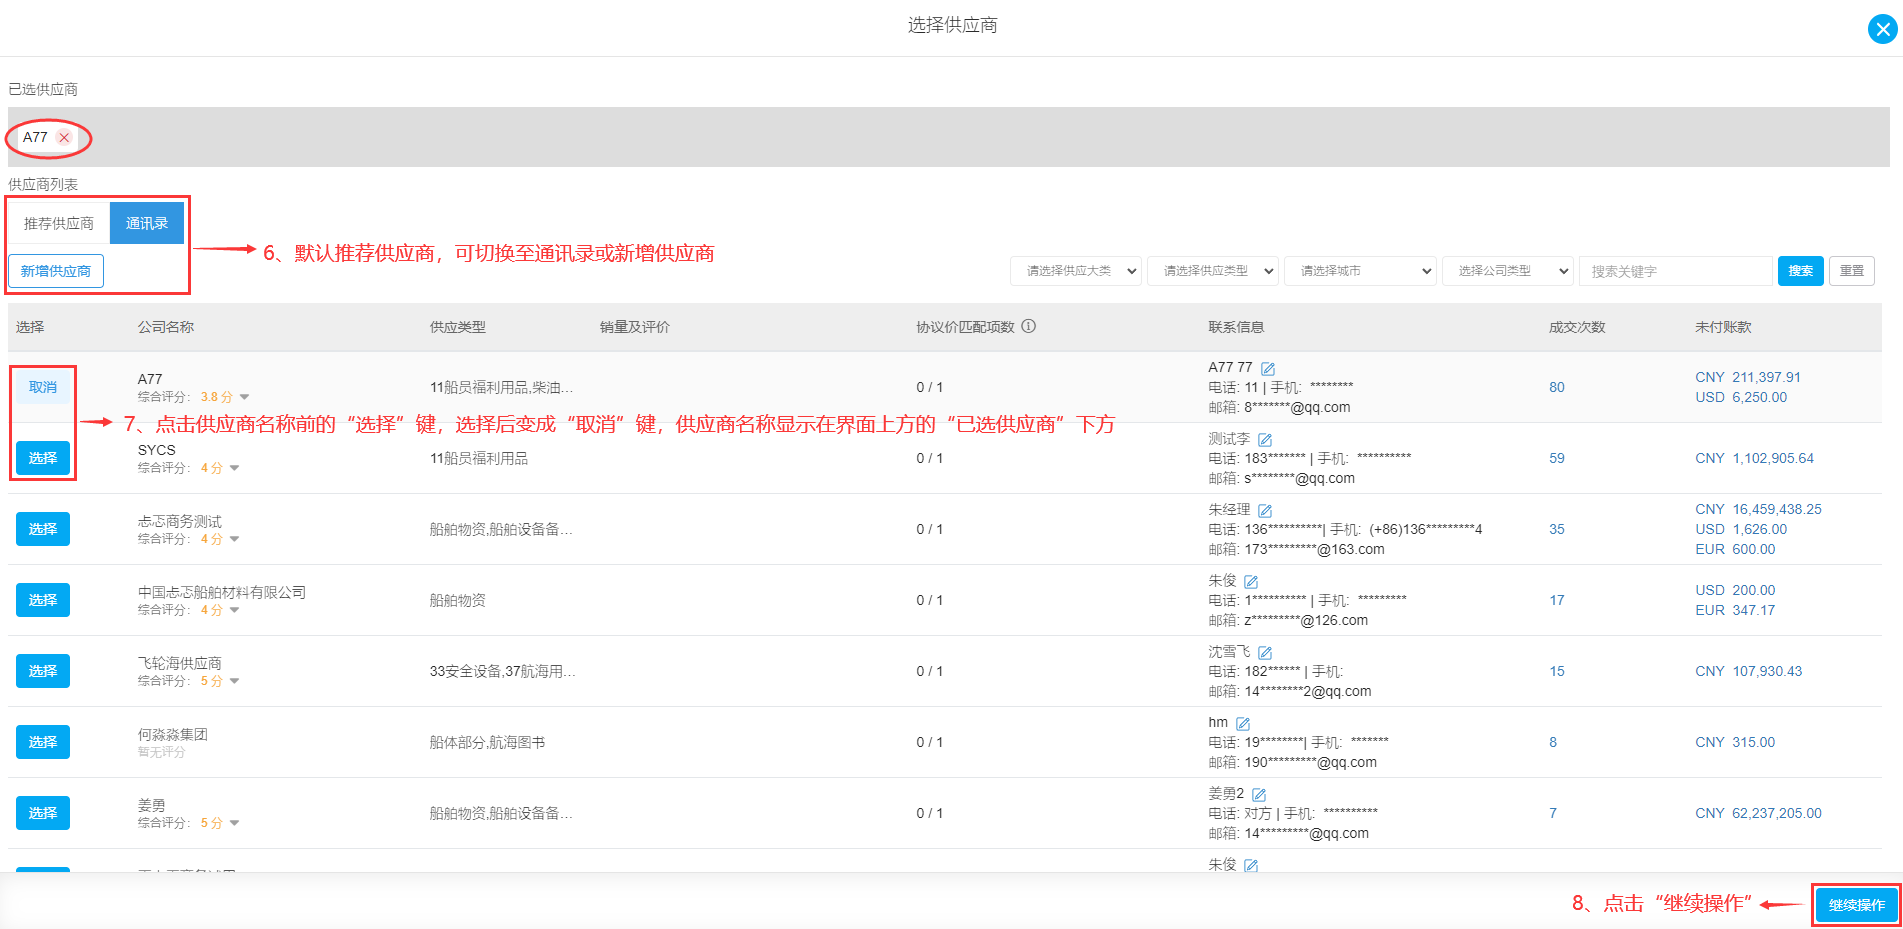Click unpaid amount CNY 107,930.43
This screenshot has width=1903, height=929.
(1748, 671)
